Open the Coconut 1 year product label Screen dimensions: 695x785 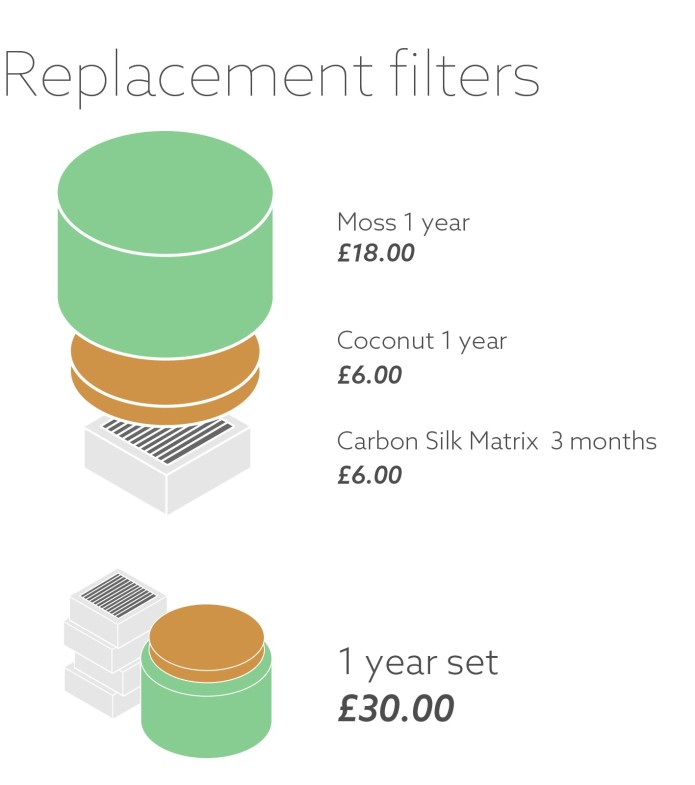pyautogui.click(x=422, y=341)
